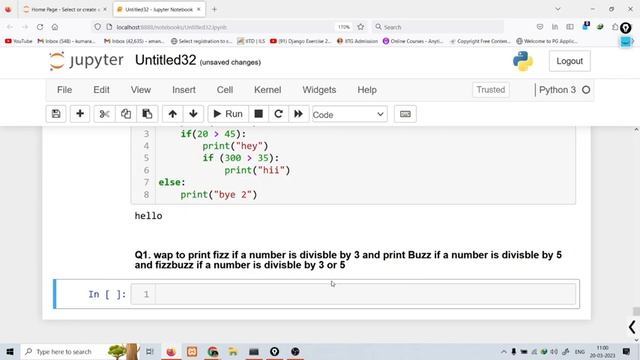
Task: Open the browser extensions puzzle icon
Action: click(x=615, y=27)
